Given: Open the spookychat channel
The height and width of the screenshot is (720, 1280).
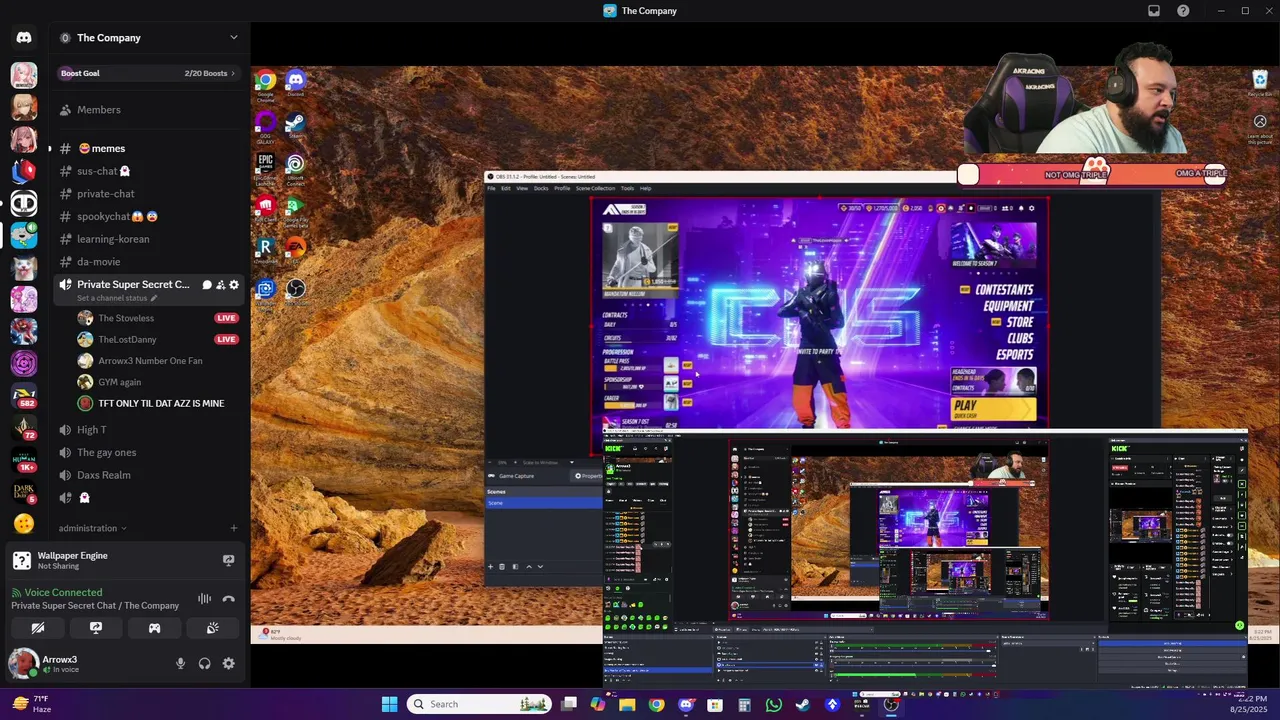Looking at the screenshot, I should 150,217.
